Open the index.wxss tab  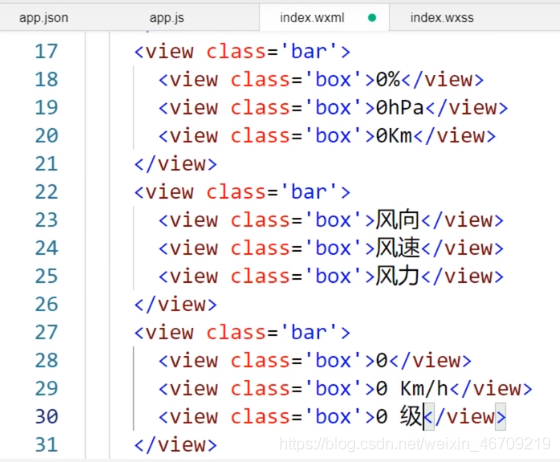[x=442, y=17]
